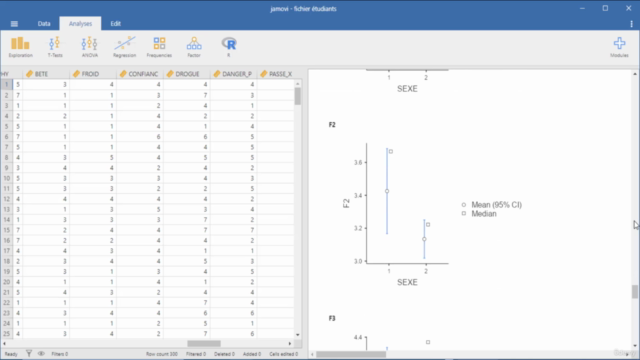This screenshot has width=640, height=360.
Task: Click the Deleted 0 status text
Action: pos(224,354)
